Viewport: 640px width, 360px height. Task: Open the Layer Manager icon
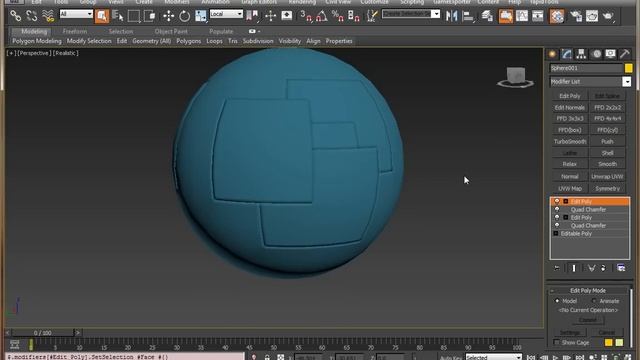click(487, 16)
